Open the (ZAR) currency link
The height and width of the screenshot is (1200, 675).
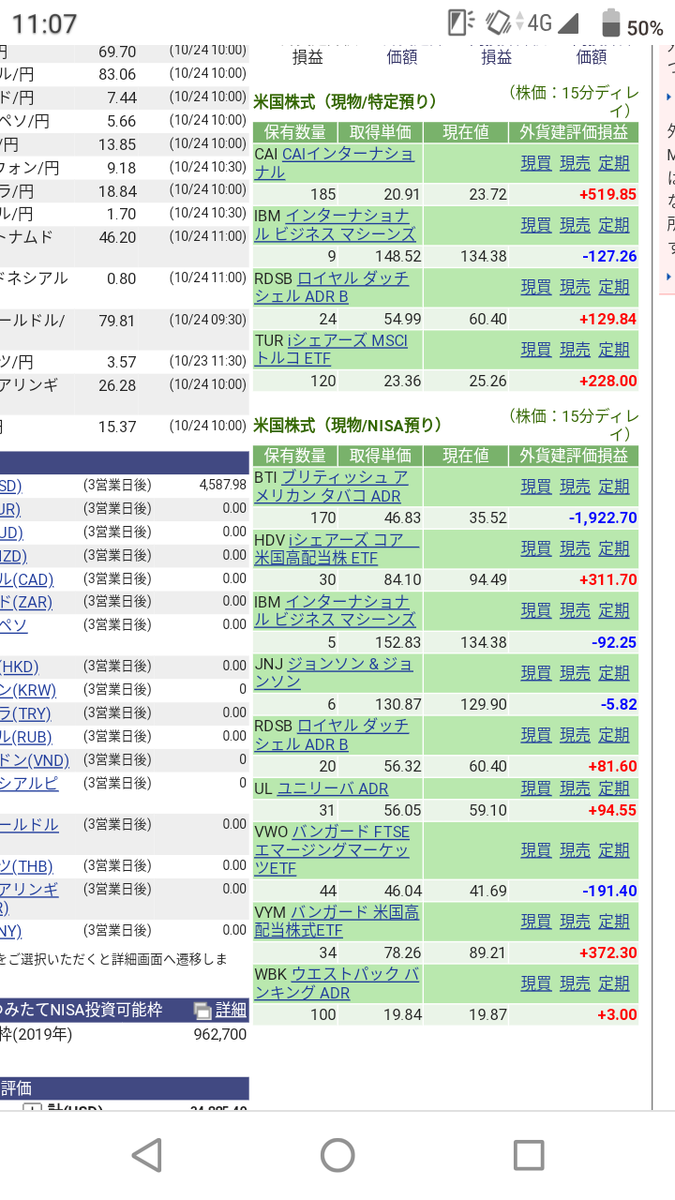(x=26, y=602)
